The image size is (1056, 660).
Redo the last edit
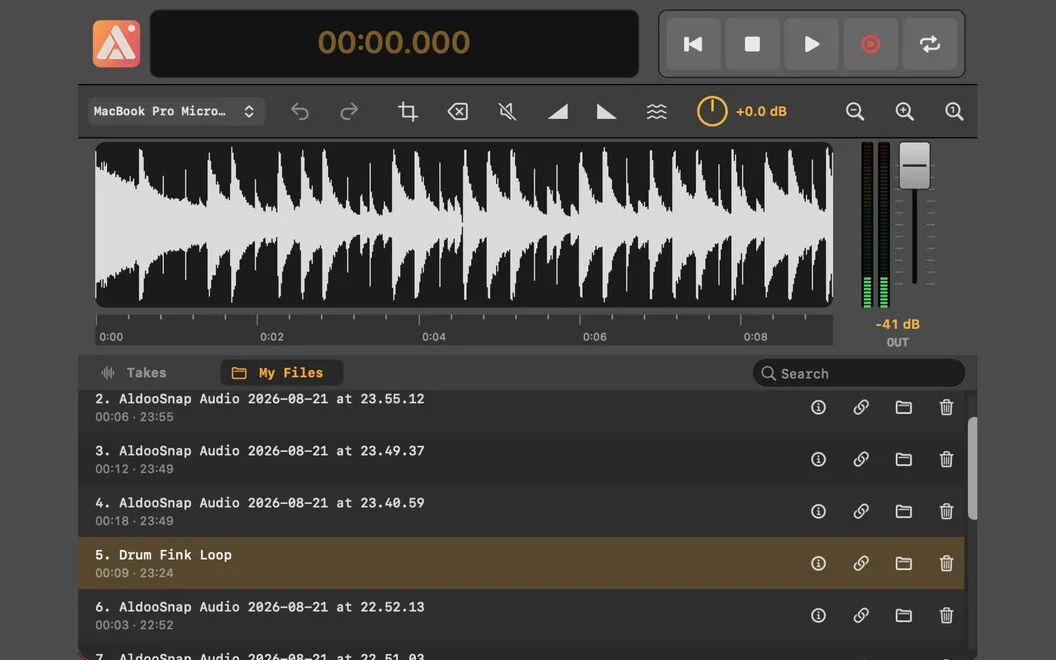tap(349, 111)
